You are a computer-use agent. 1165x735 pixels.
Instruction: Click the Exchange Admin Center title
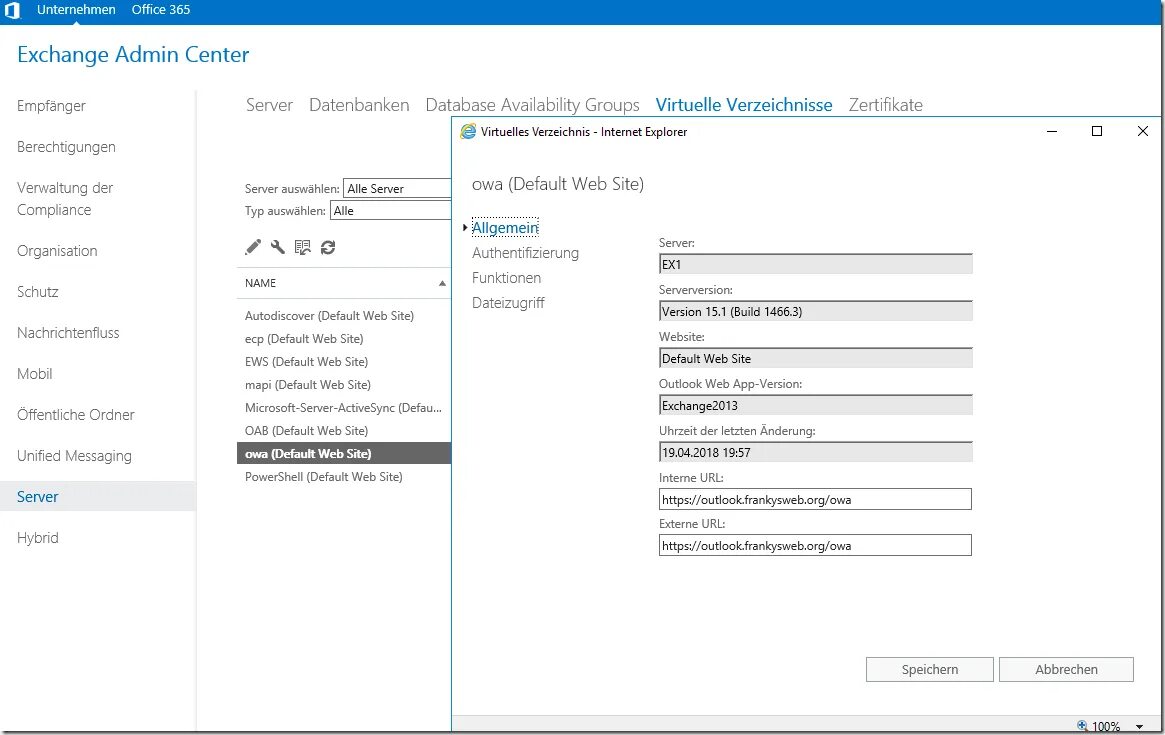coord(133,55)
